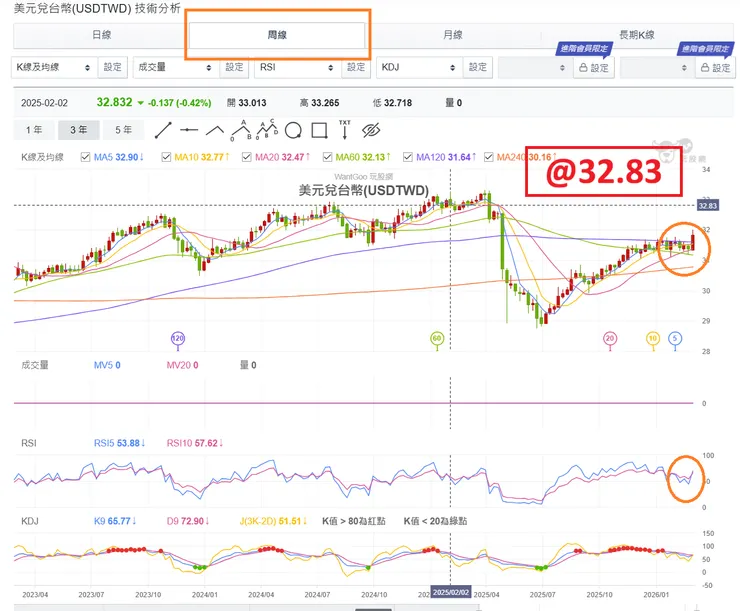
Task: Click the 2025/02/02 date label on axis
Action: 451,592
